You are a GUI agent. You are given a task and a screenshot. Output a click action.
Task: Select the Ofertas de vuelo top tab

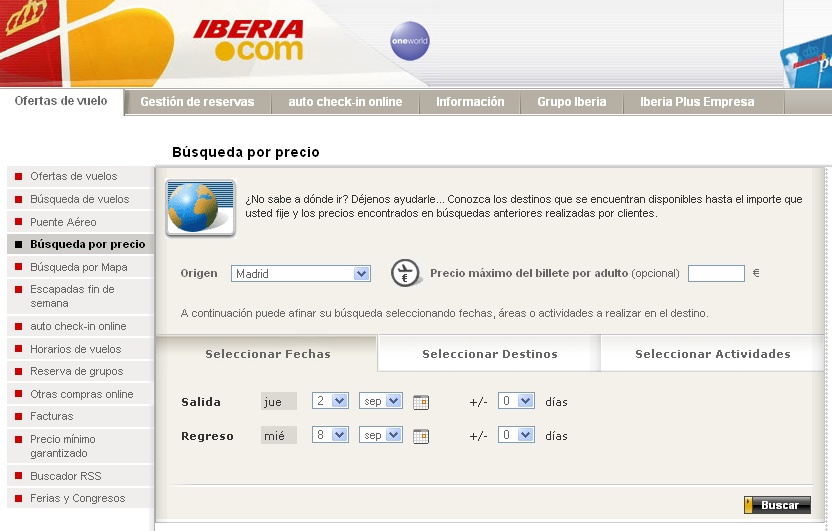click(61, 101)
